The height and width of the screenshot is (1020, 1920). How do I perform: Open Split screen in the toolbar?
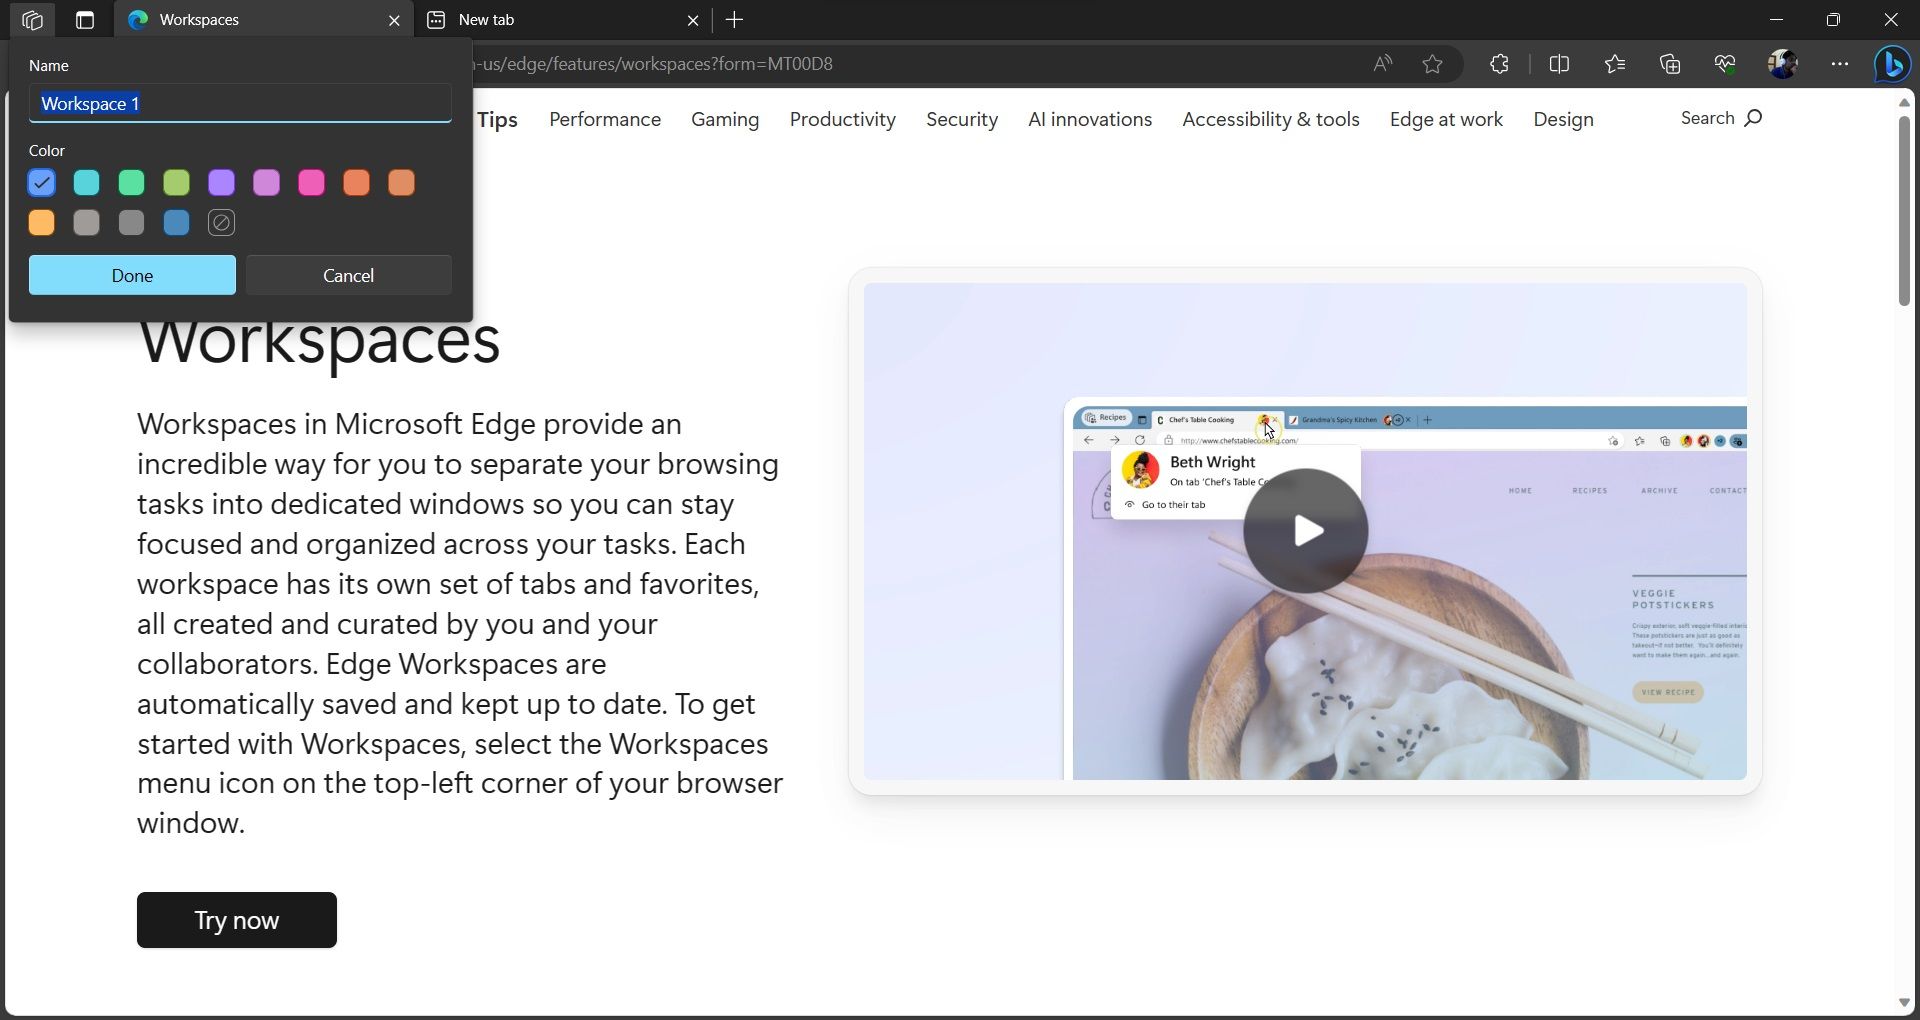click(x=1561, y=64)
